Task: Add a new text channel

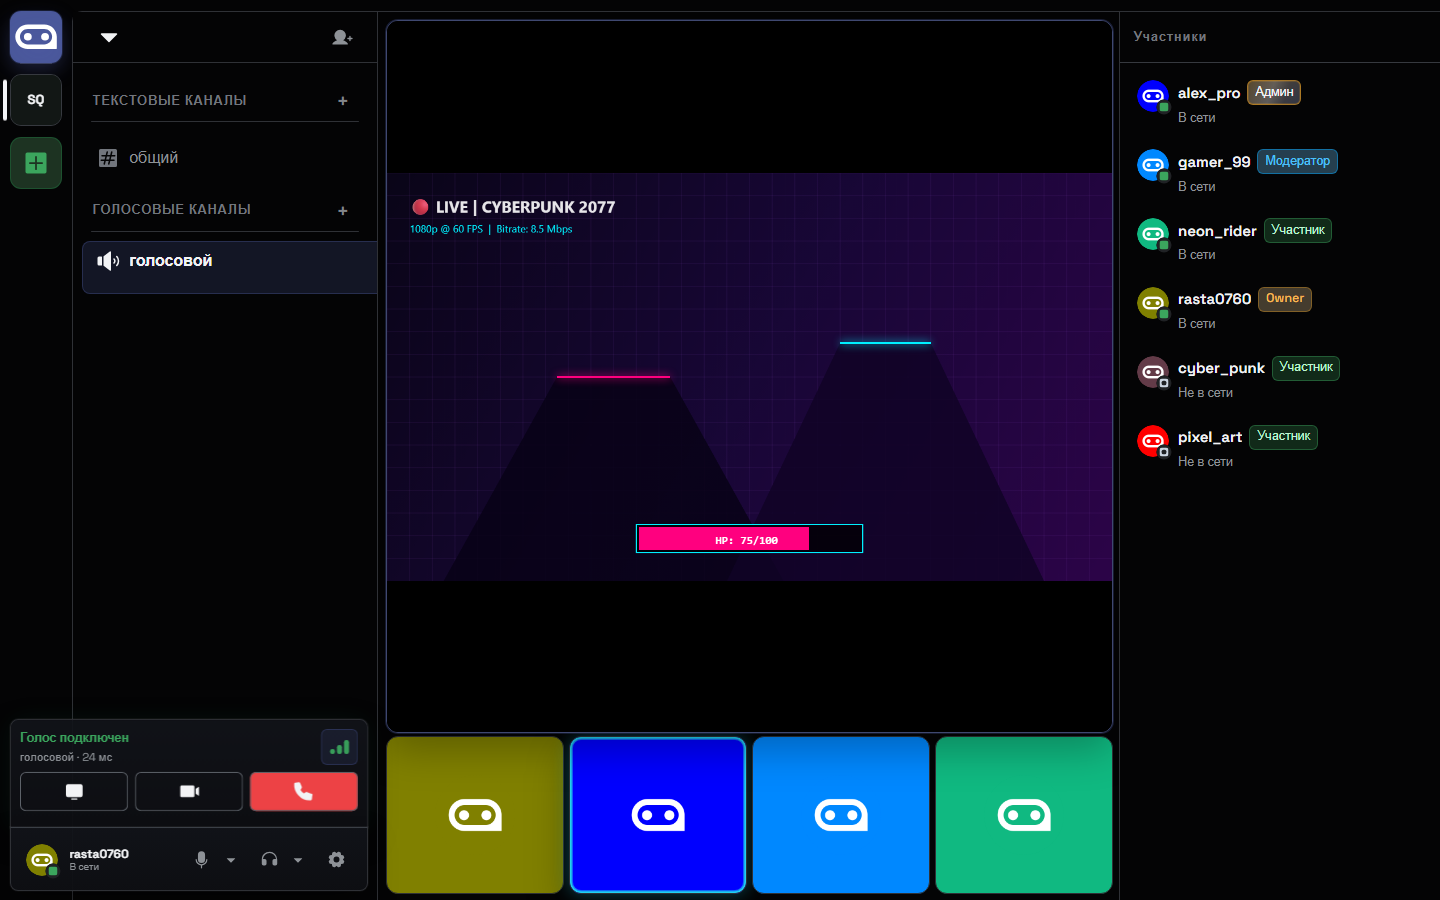Action: click(343, 101)
